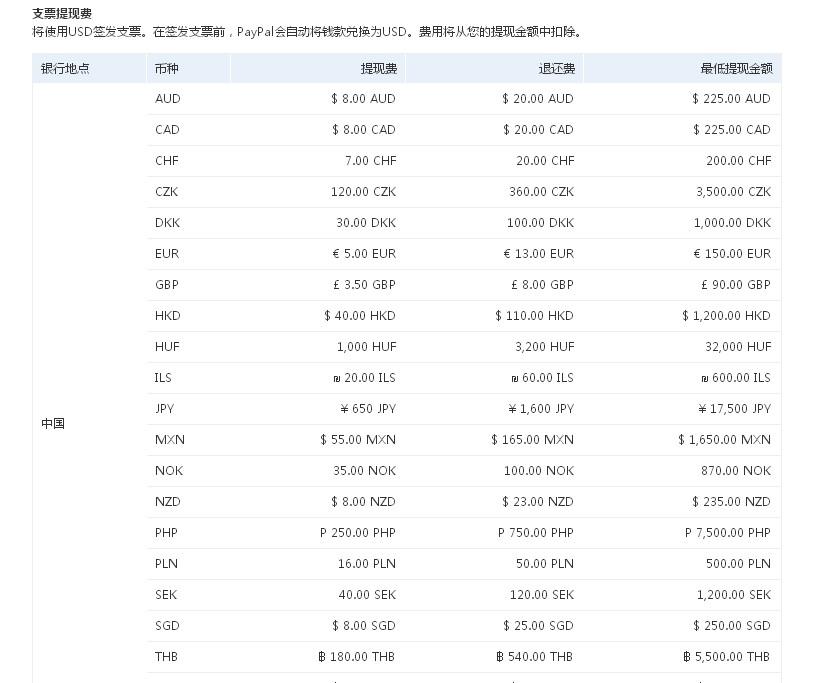
Task: Select the 中国 bank location cell
Action: click(x=53, y=423)
